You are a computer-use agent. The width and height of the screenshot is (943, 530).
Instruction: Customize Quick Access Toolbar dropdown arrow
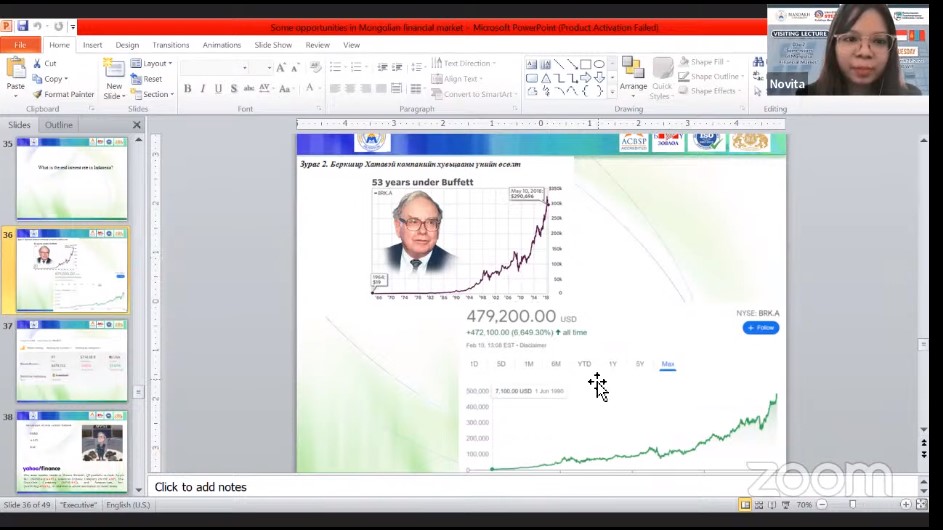(x=73, y=26)
